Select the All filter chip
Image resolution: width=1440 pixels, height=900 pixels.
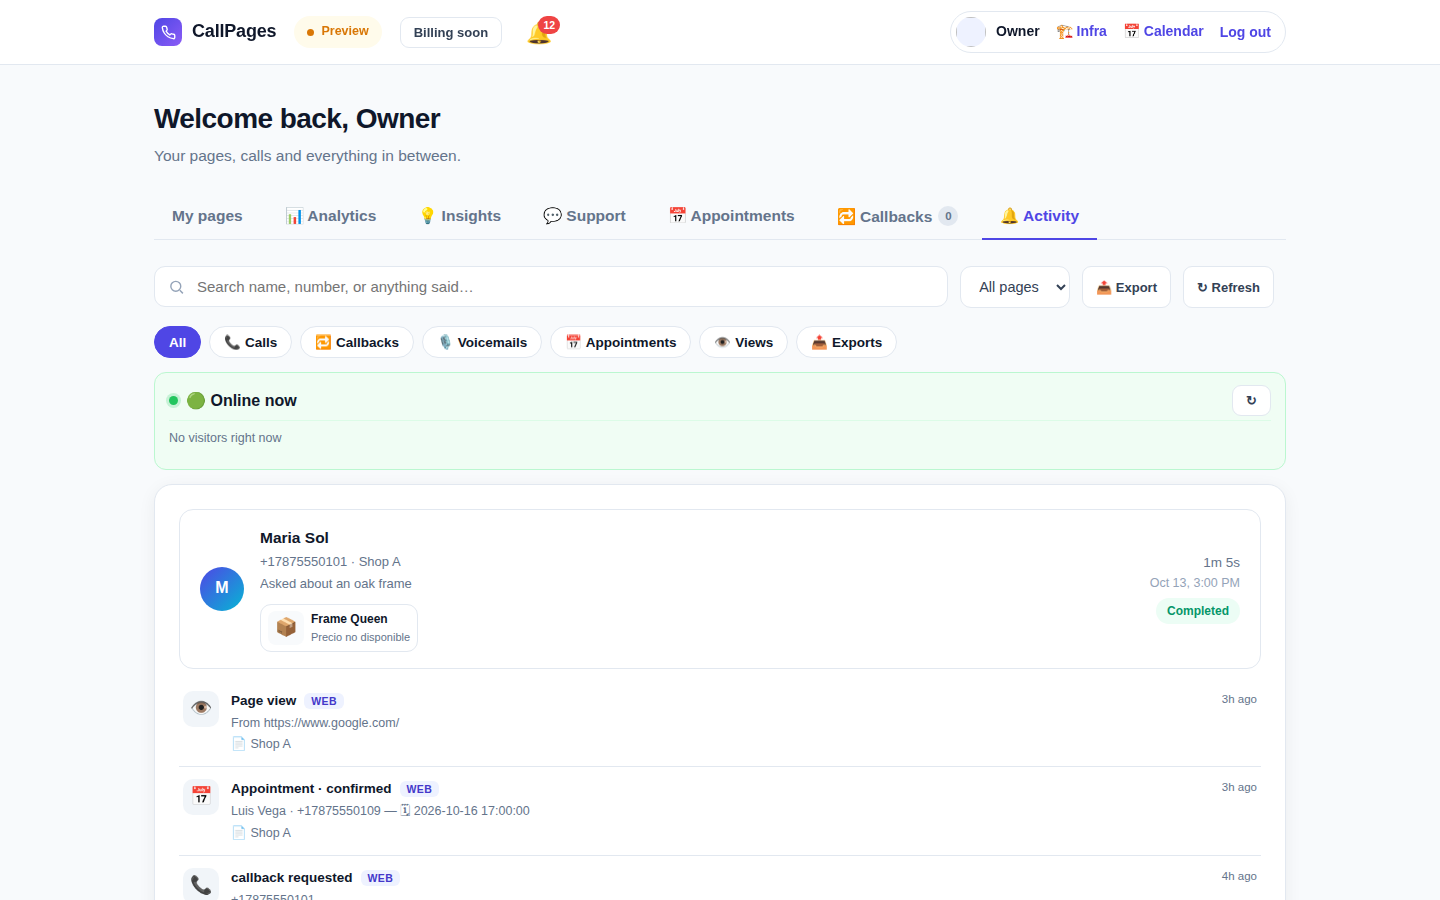[177, 342]
